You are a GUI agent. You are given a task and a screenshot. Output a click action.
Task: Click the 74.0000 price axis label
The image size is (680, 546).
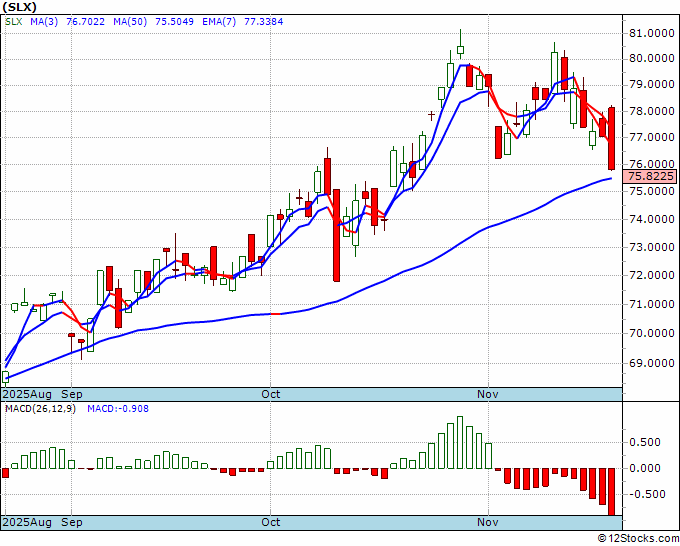(x=651, y=219)
